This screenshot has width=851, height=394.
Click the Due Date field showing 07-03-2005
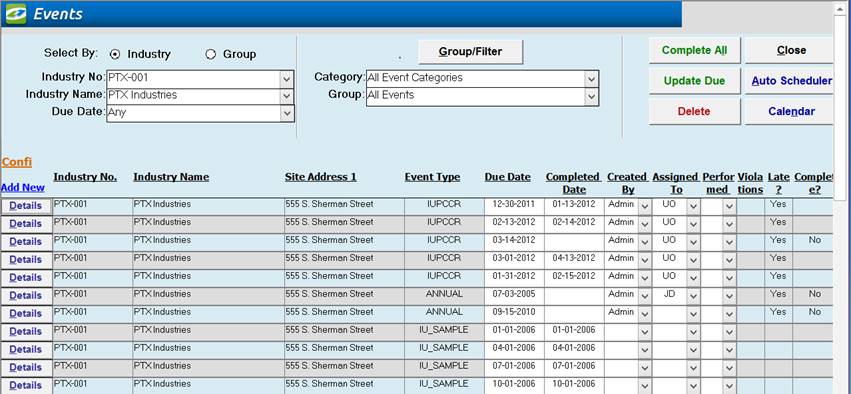pos(514,294)
